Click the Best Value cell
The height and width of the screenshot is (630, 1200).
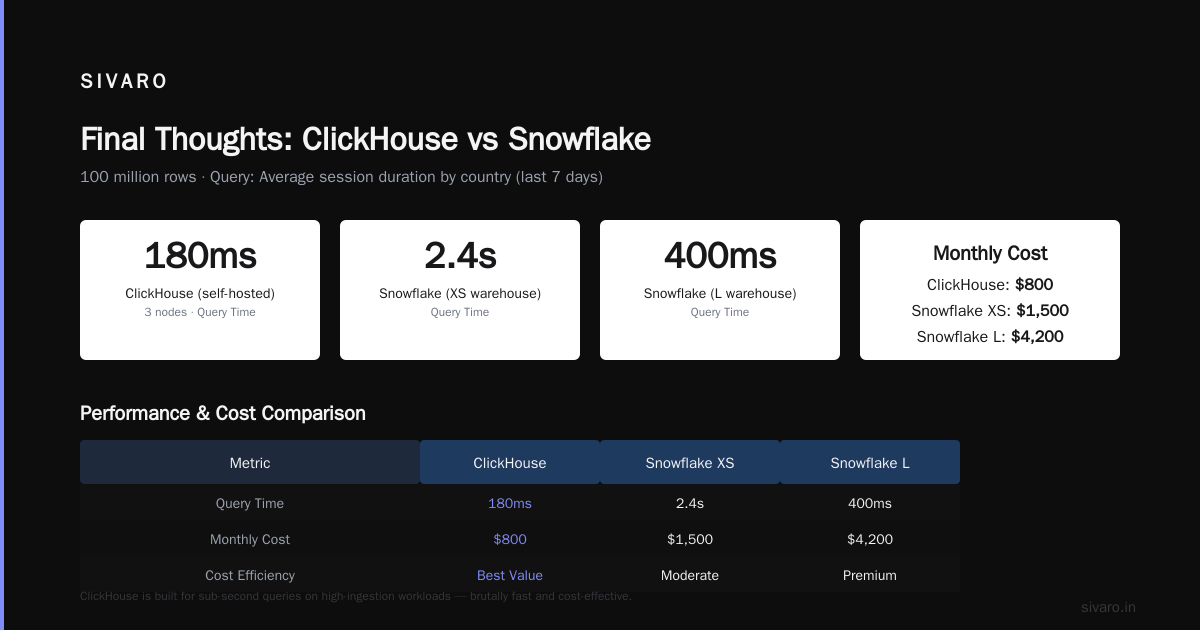[x=510, y=575]
